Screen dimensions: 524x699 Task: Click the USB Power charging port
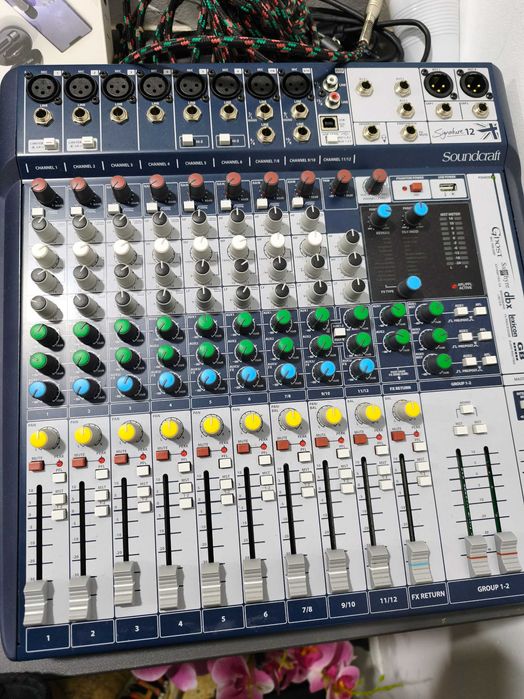[x=446, y=188]
